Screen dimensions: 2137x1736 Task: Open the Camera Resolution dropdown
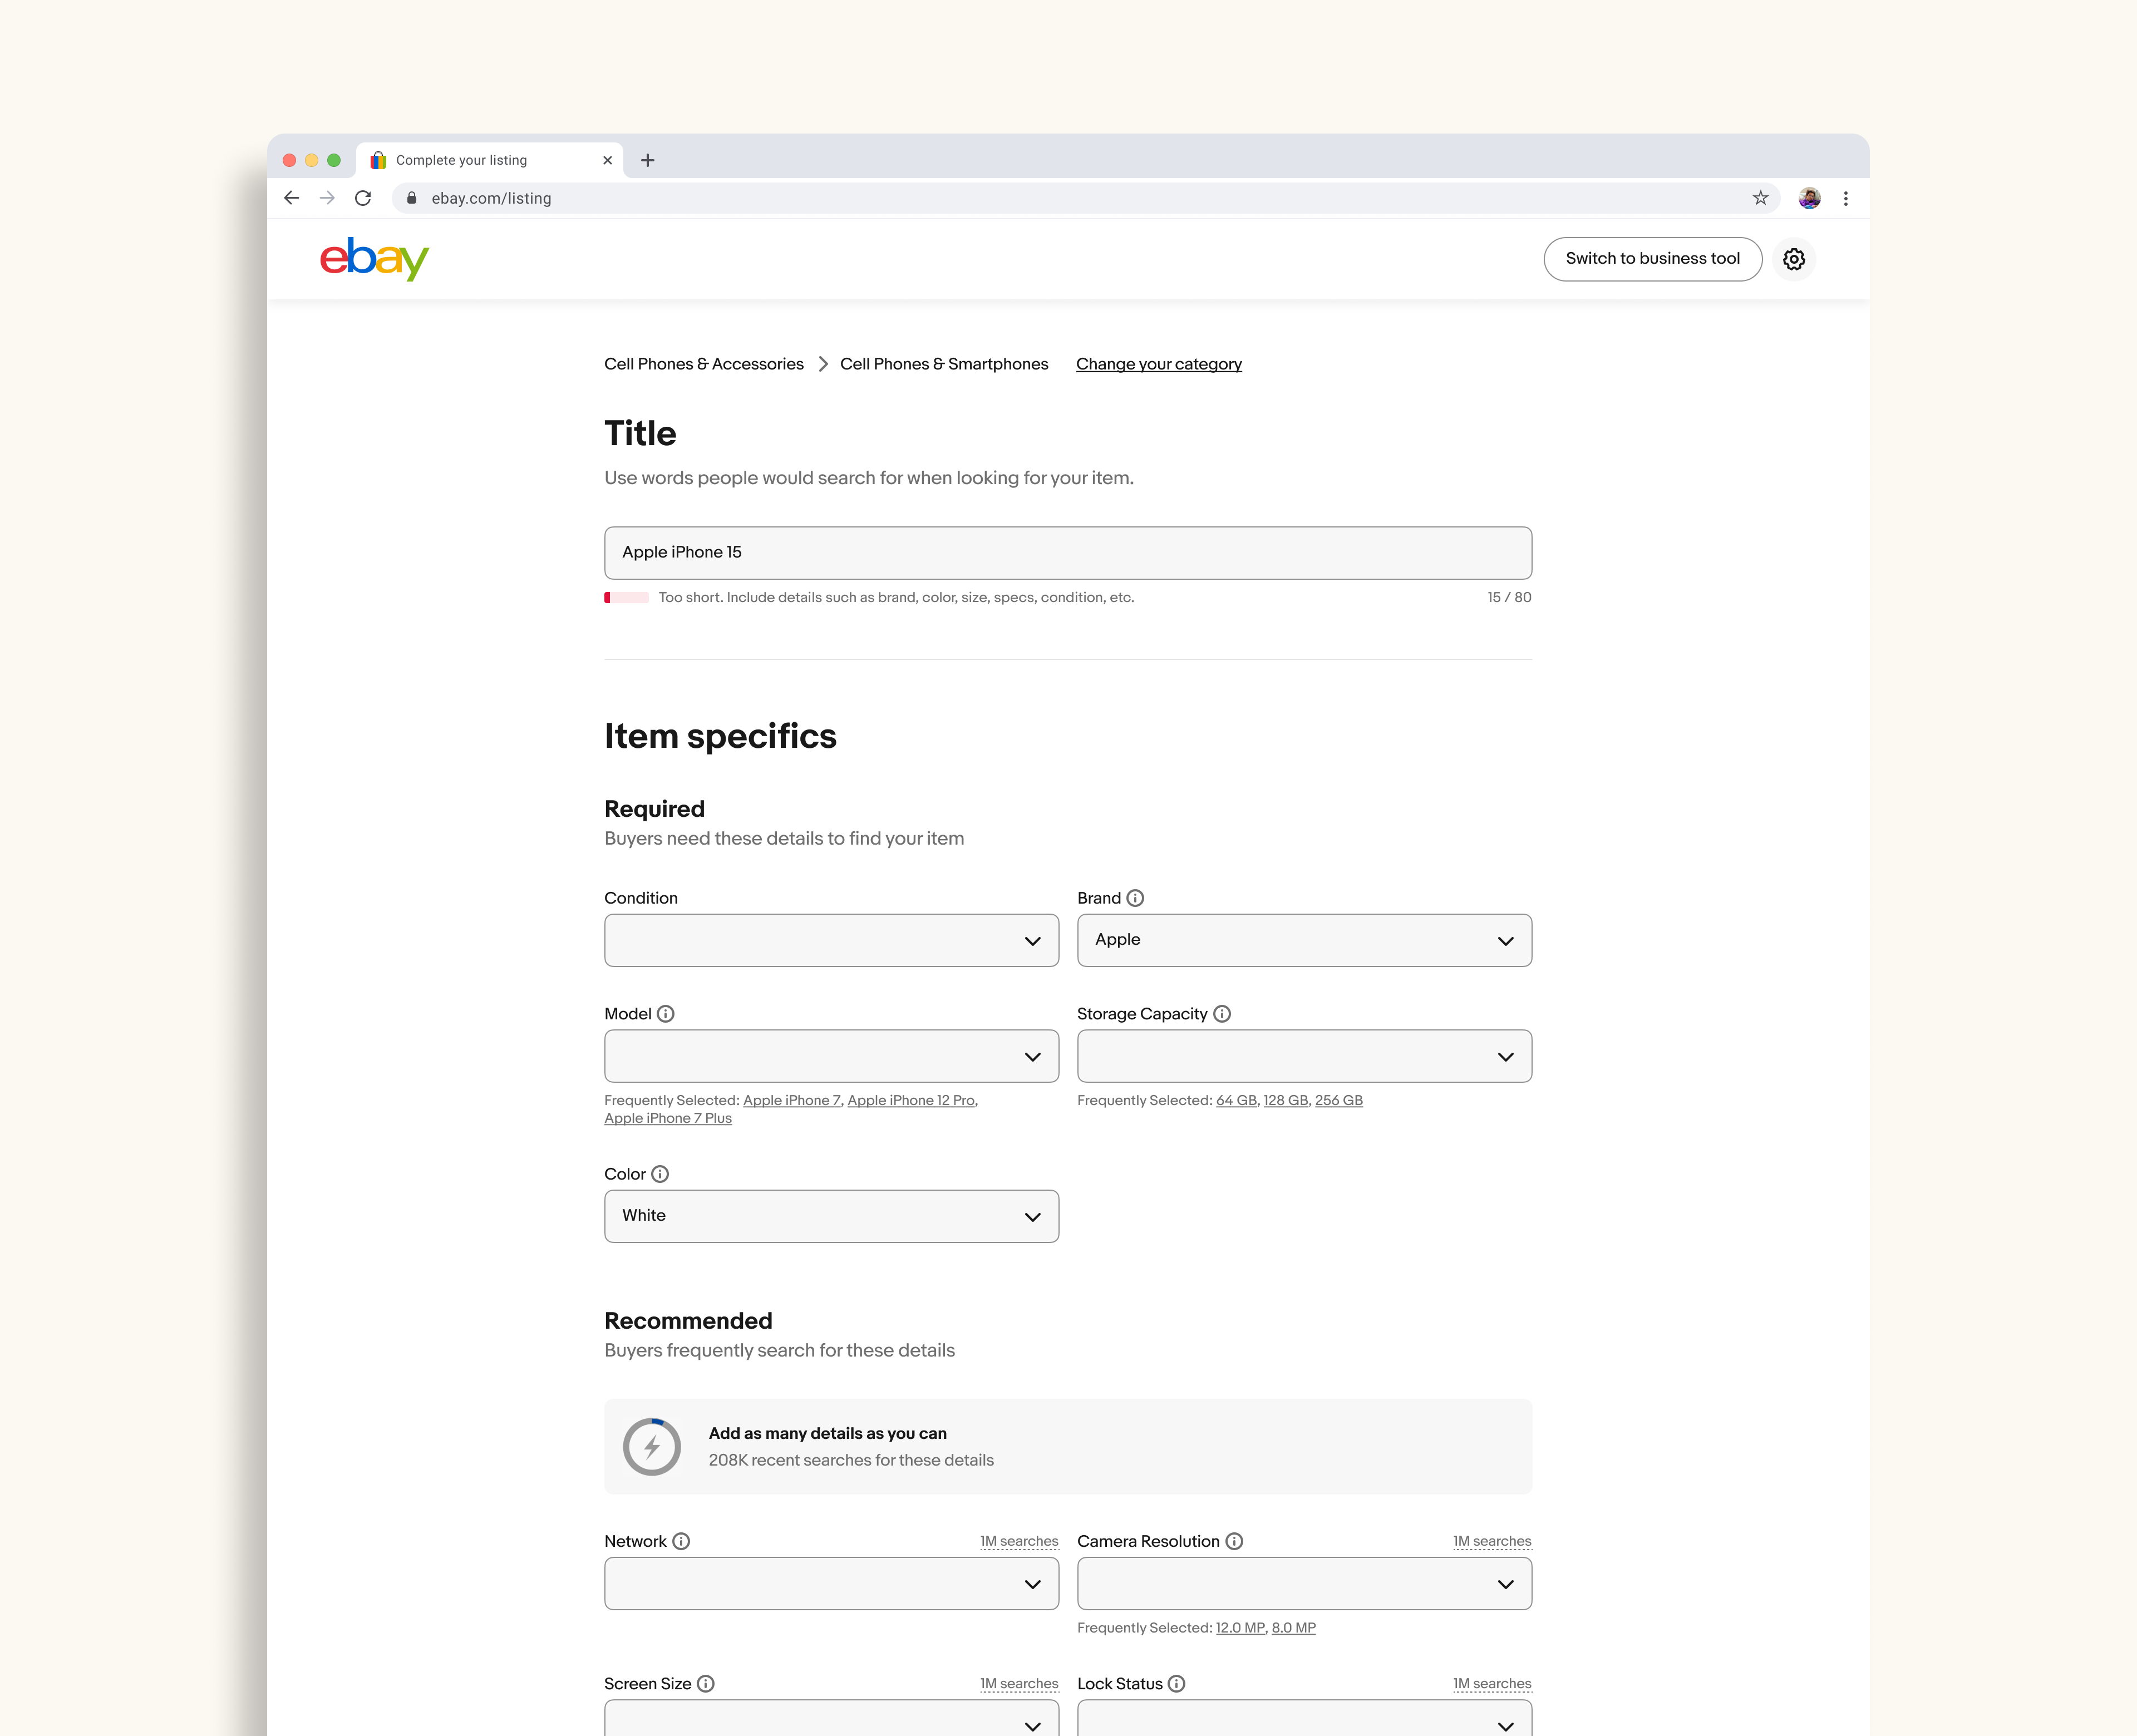(x=1304, y=1584)
